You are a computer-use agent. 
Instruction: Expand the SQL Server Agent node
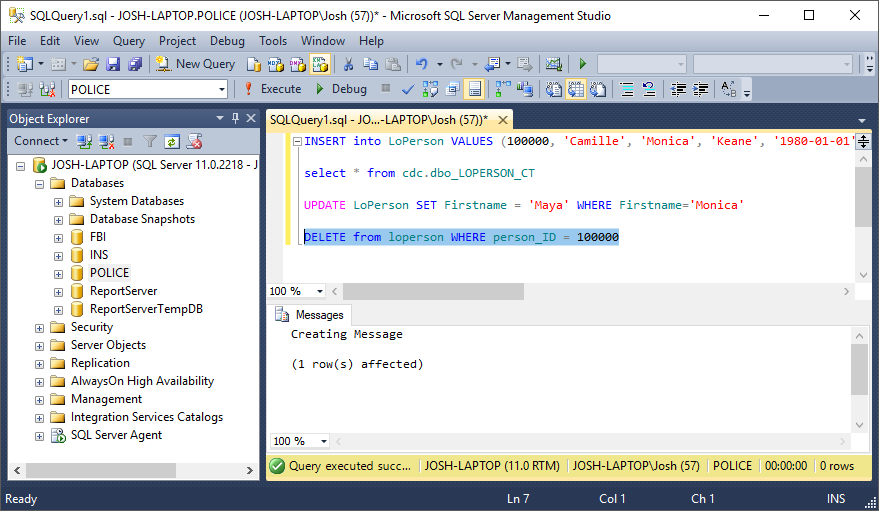(x=39, y=436)
